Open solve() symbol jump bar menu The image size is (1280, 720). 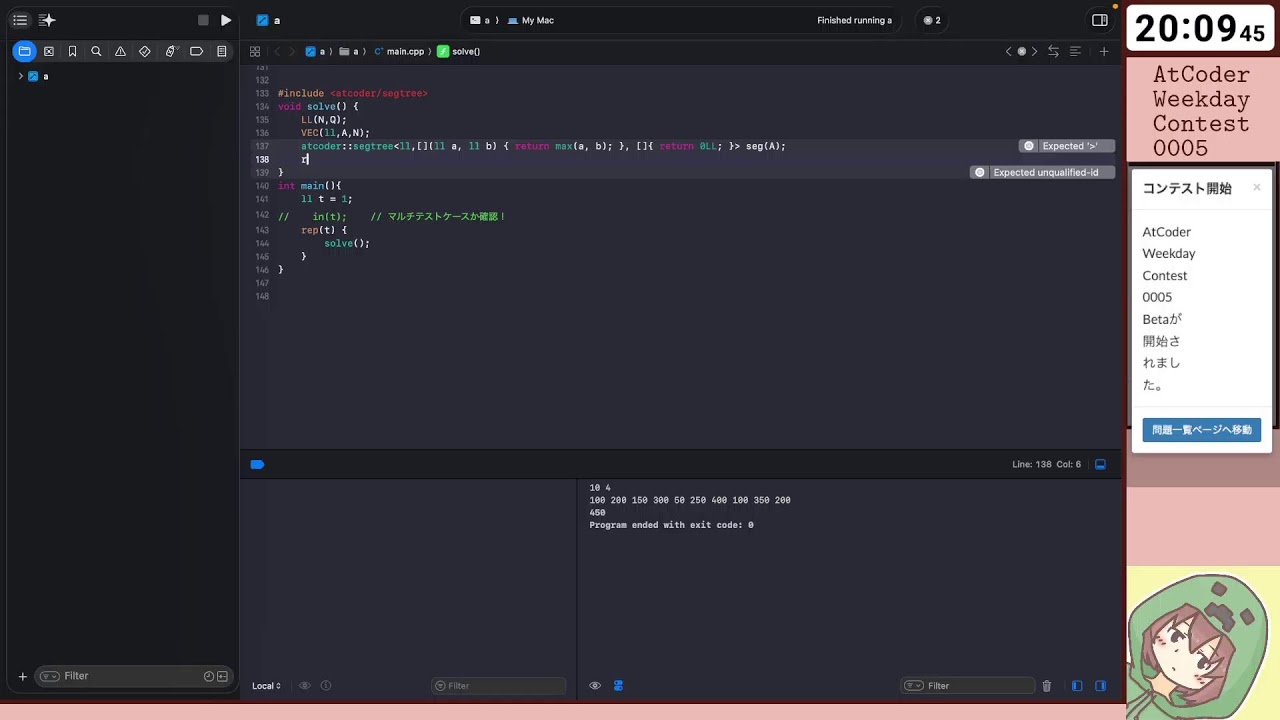pyautogui.click(x=459, y=51)
